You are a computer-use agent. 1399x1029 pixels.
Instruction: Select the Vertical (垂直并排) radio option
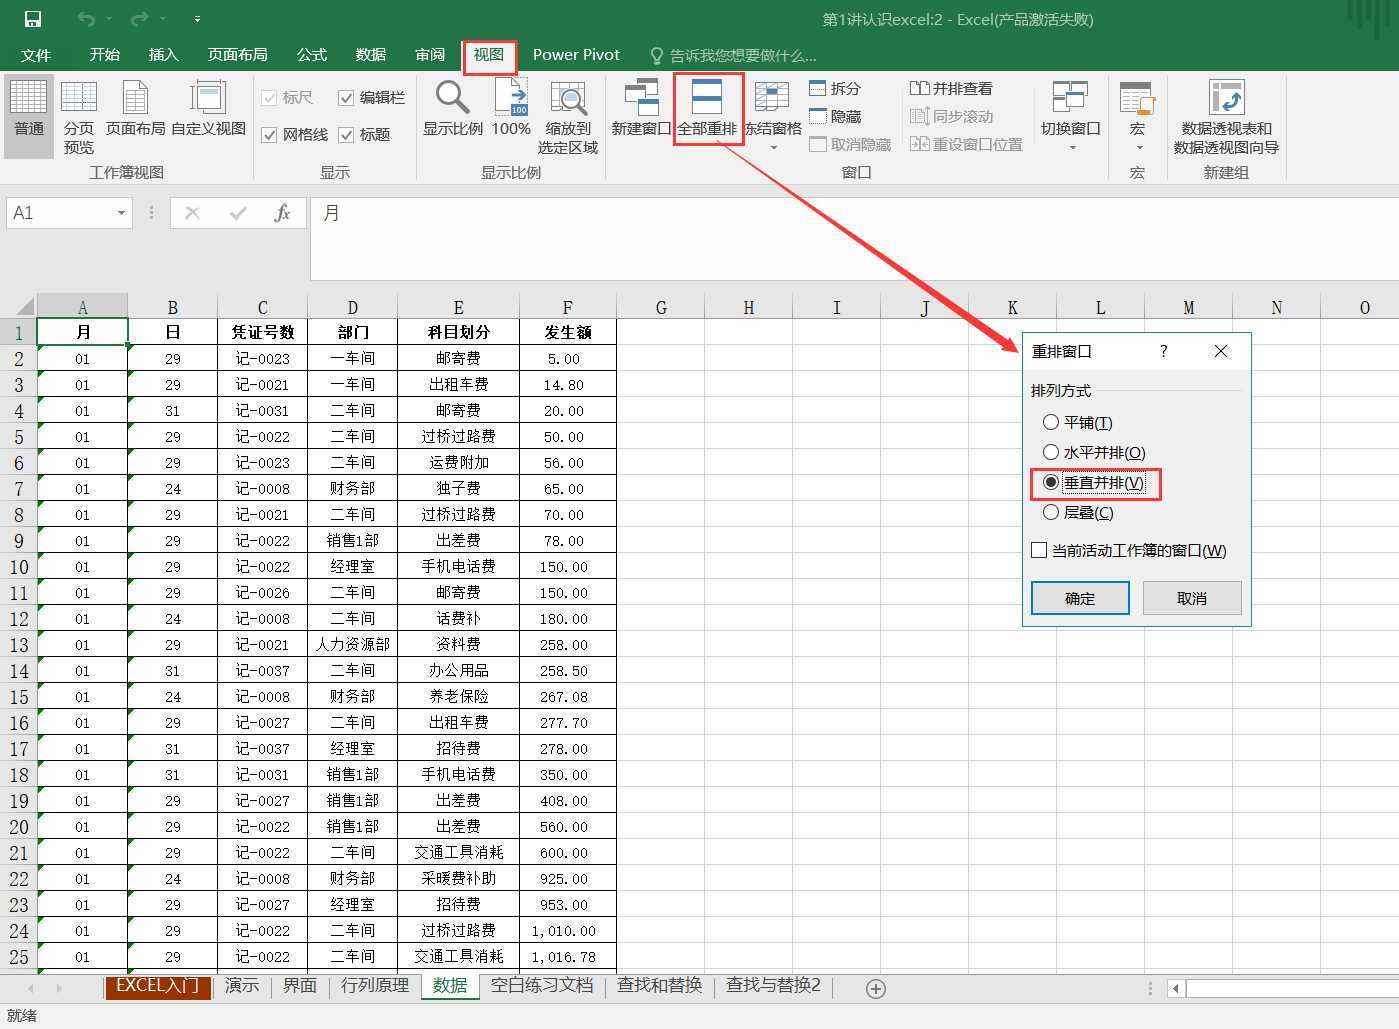[x=1051, y=482]
